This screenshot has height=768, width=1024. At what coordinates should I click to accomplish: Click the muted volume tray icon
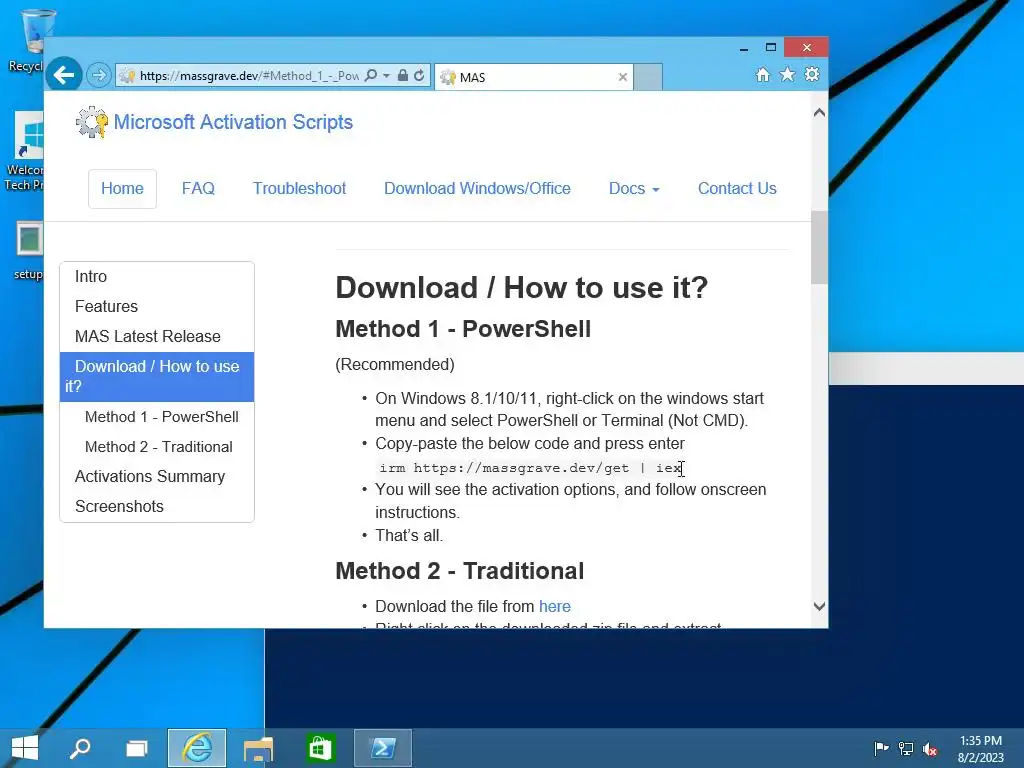coord(930,749)
